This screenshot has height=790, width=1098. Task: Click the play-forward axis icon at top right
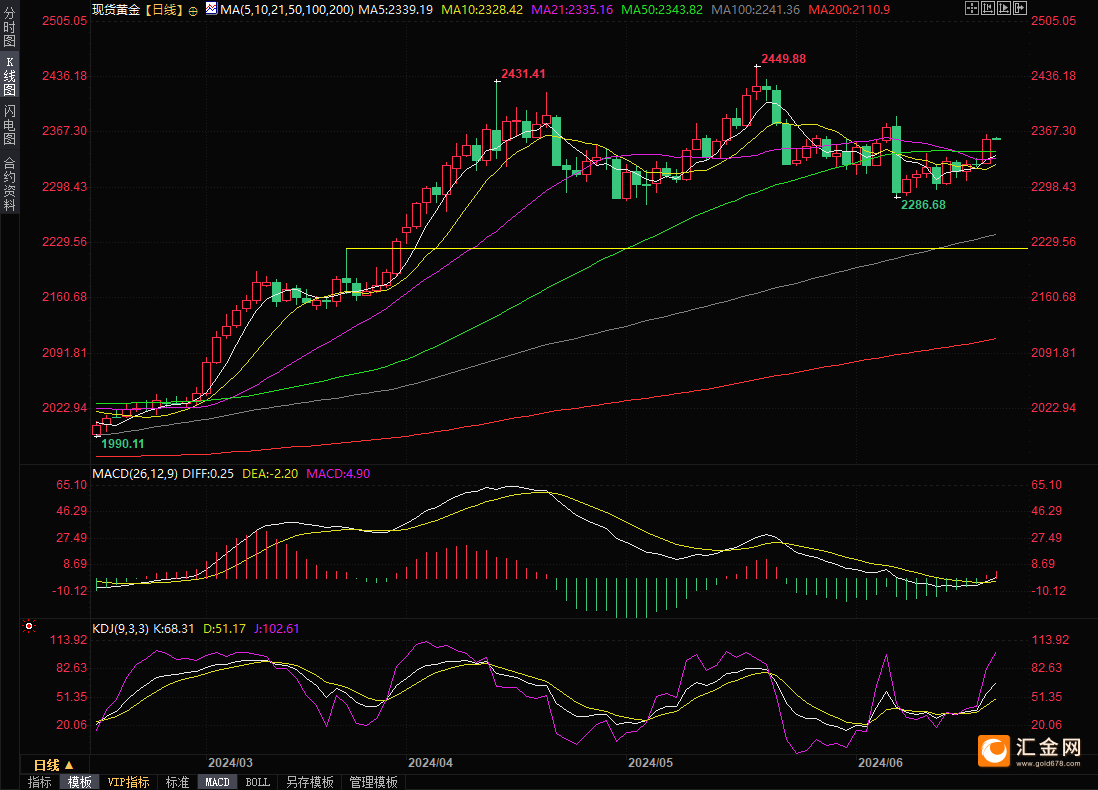click(x=1004, y=8)
